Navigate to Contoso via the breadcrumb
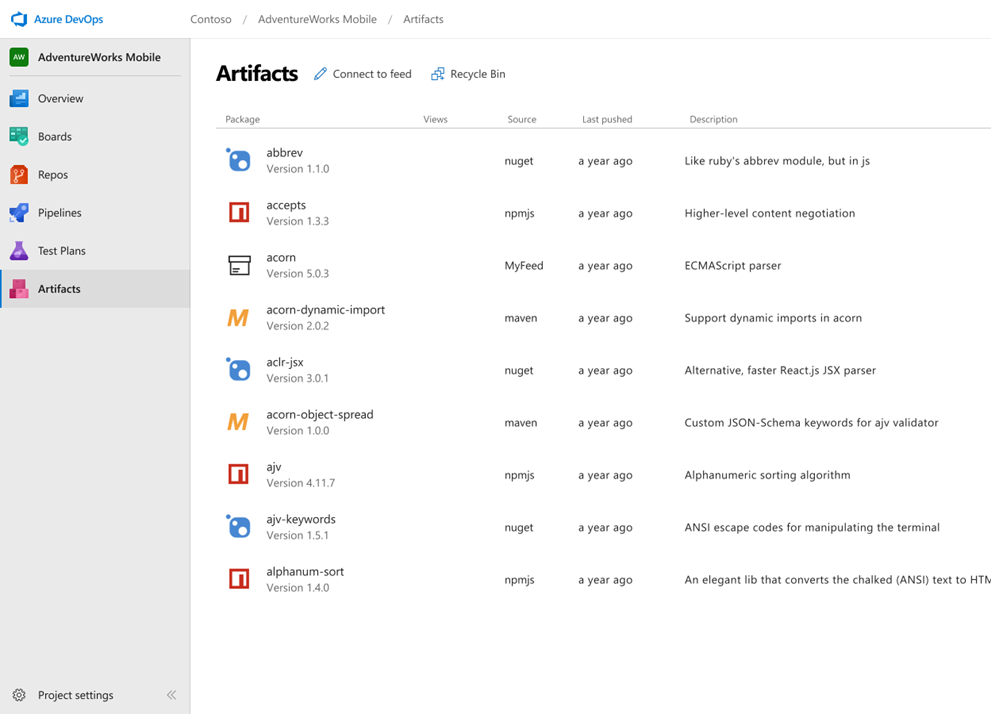The width and height of the screenshot is (991, 714). coord(211,18)
